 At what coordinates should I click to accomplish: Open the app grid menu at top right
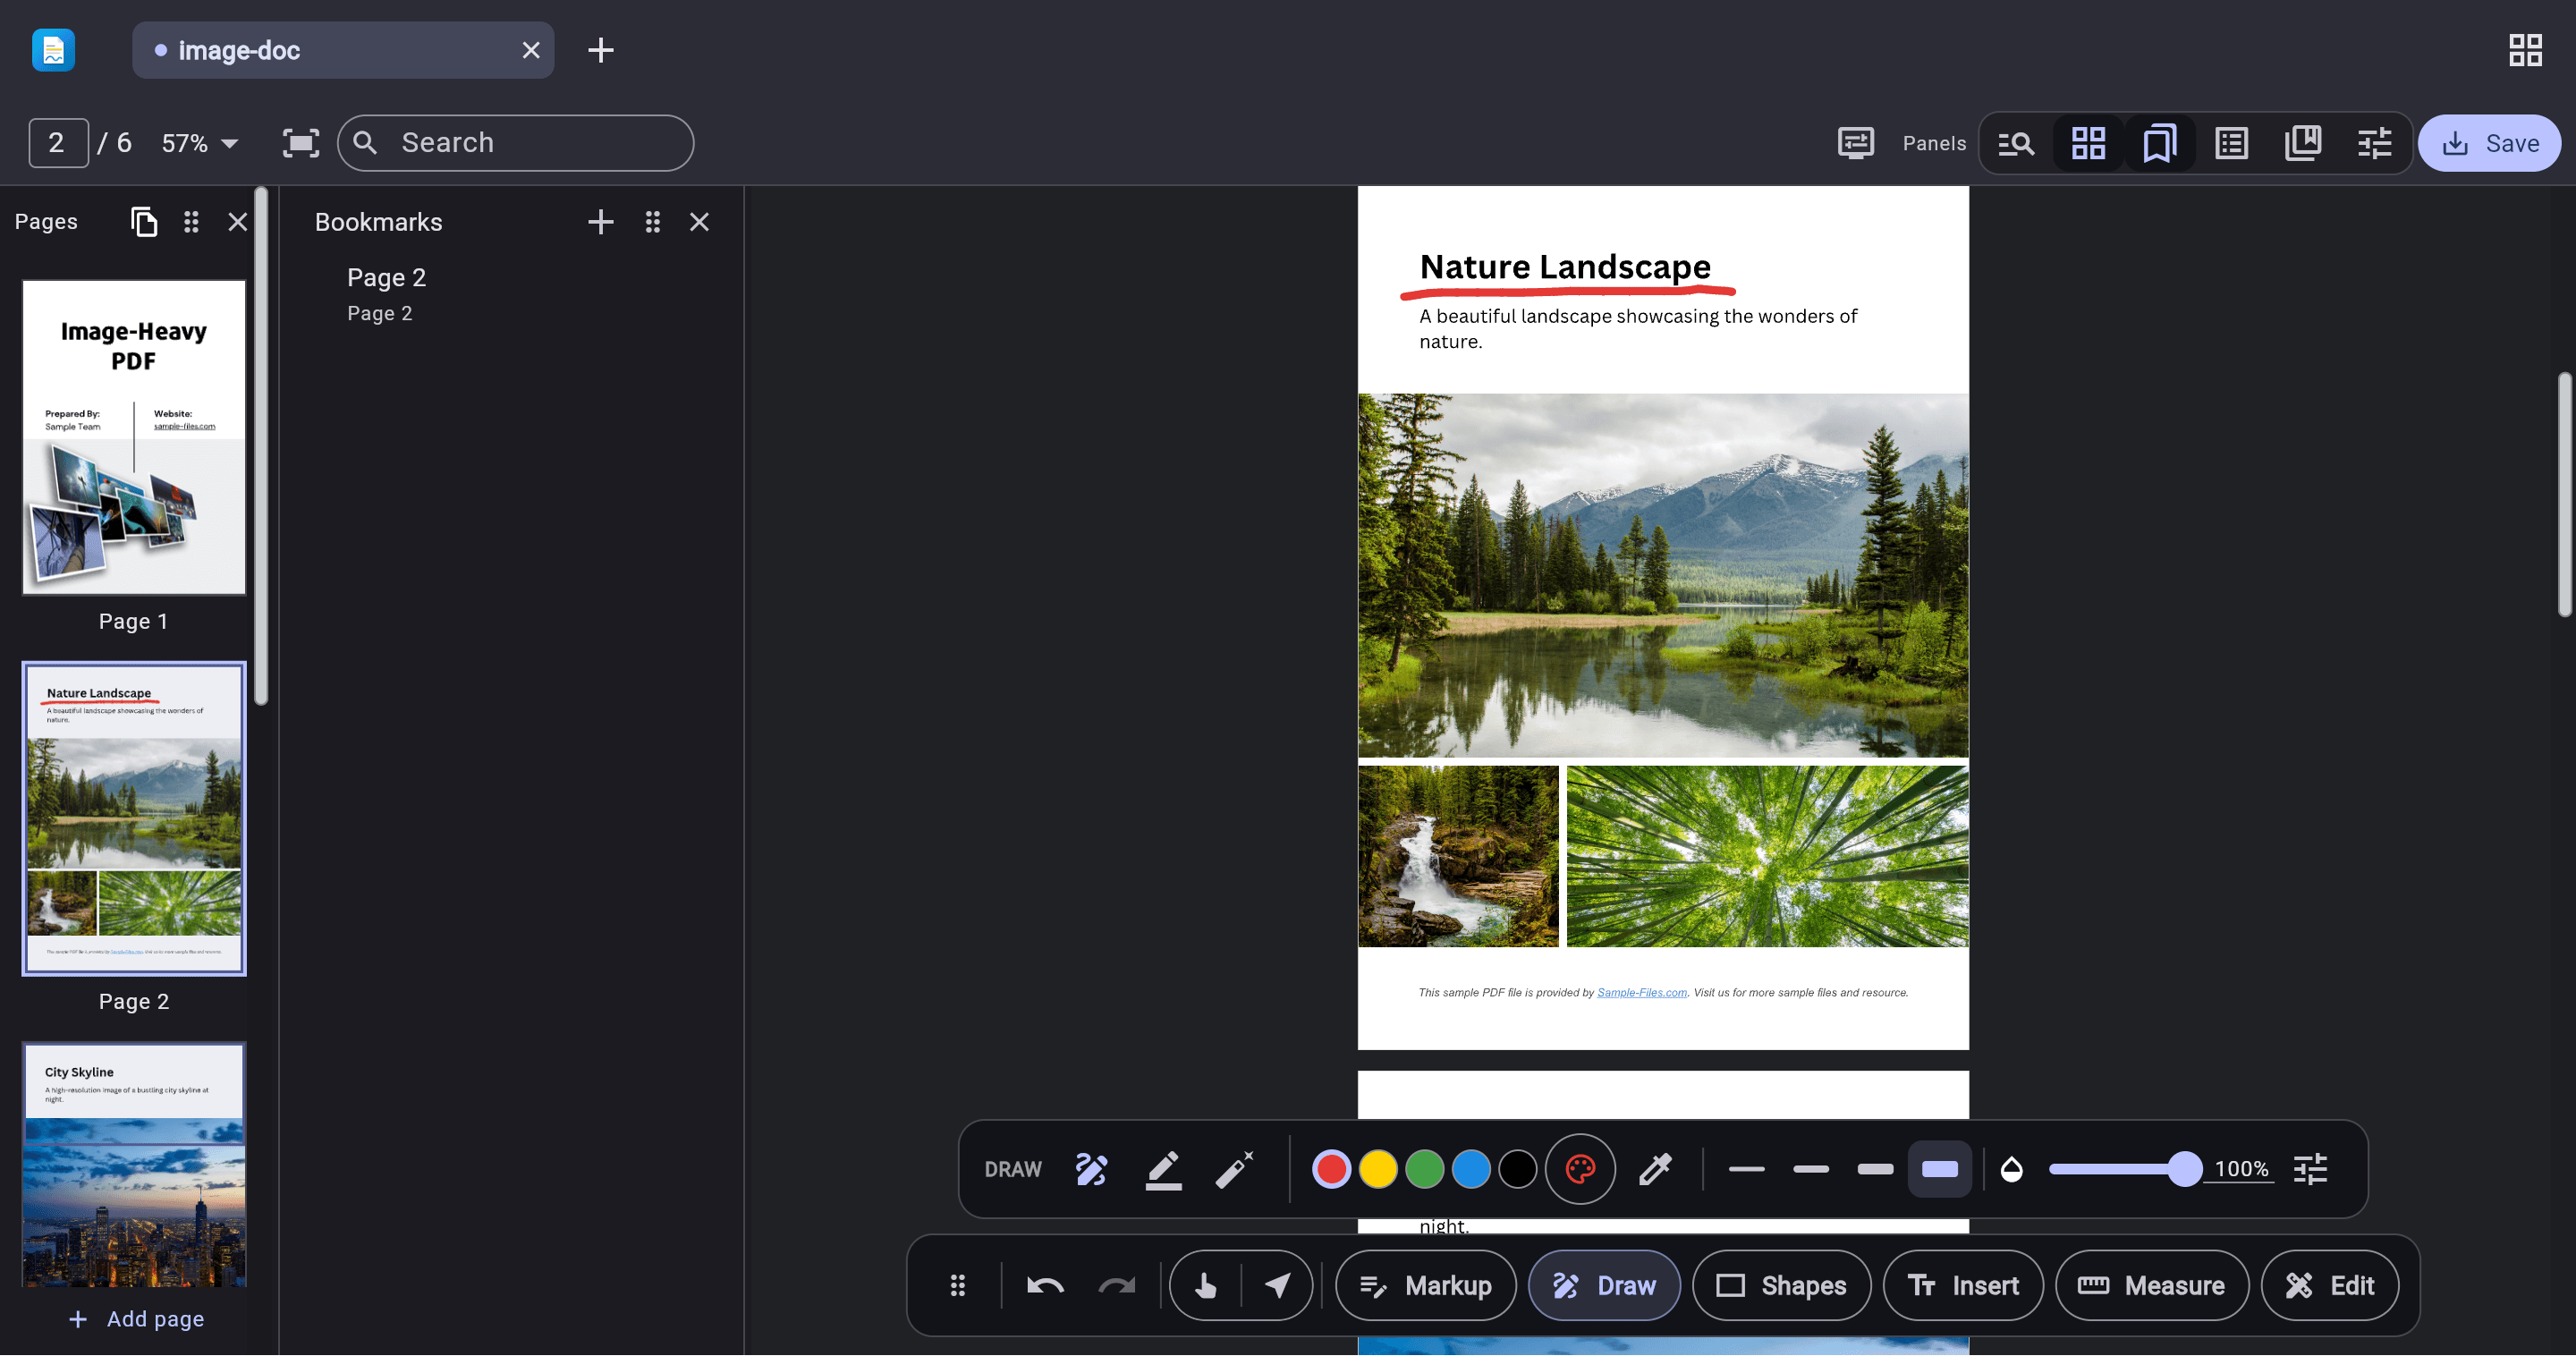2525,50
